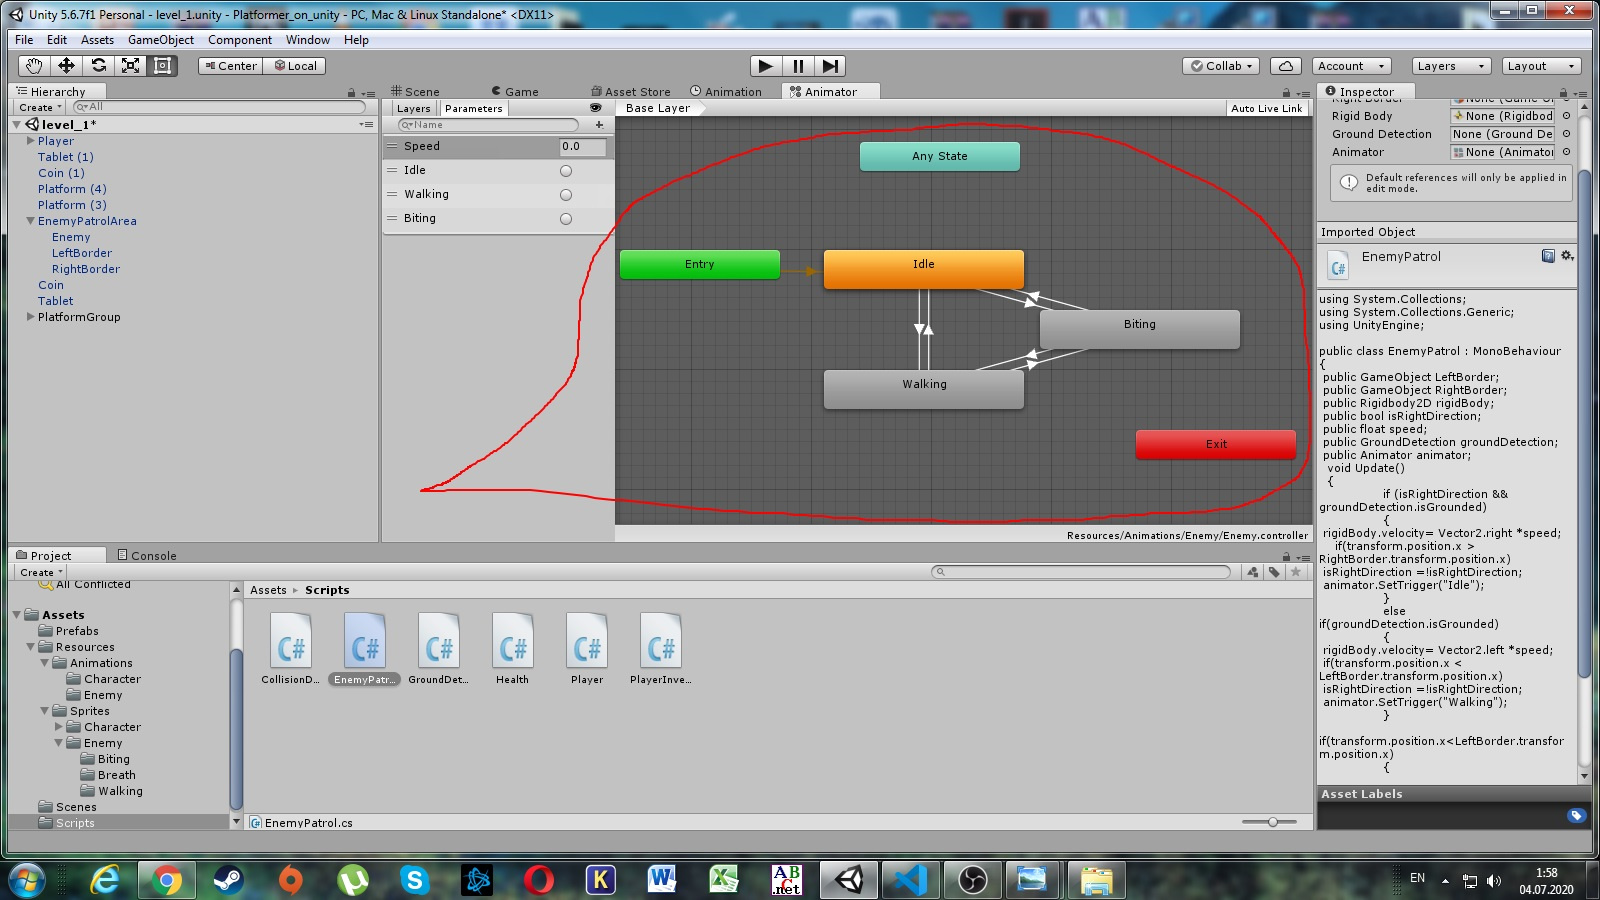
Task: Select the Exit state node
Action: pyautogui.click(x=1216, y=444)
